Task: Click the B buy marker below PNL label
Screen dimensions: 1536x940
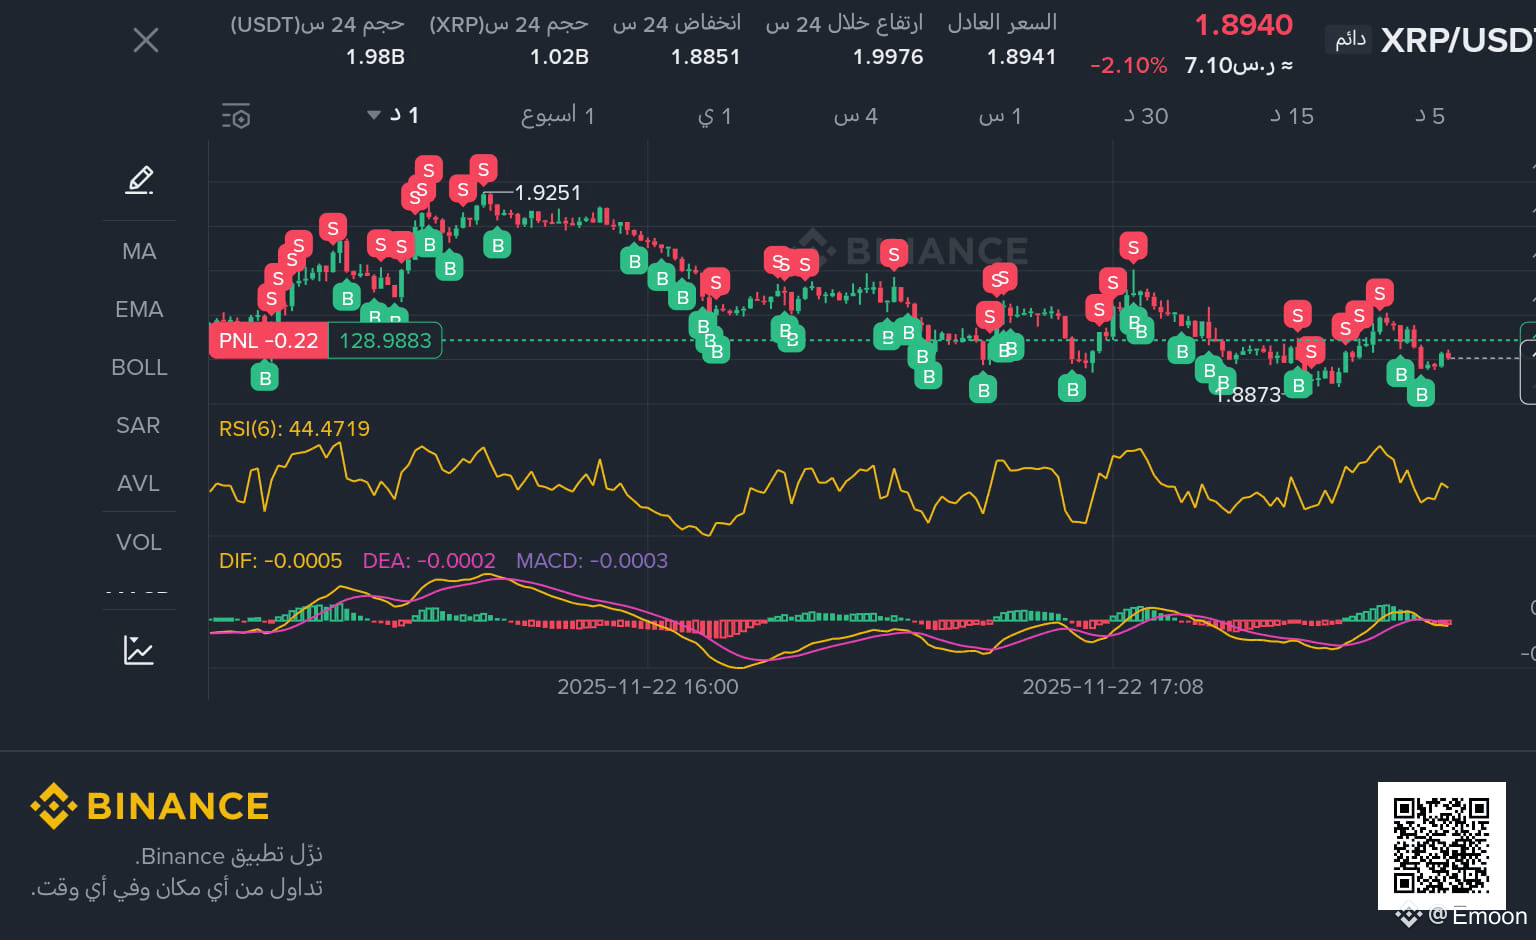Action: (x=265, y=378)
